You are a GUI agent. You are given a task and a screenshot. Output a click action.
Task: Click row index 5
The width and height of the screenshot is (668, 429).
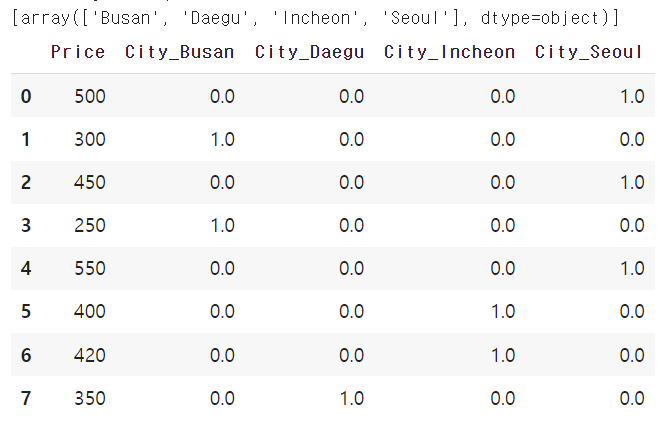pos(26,311)
